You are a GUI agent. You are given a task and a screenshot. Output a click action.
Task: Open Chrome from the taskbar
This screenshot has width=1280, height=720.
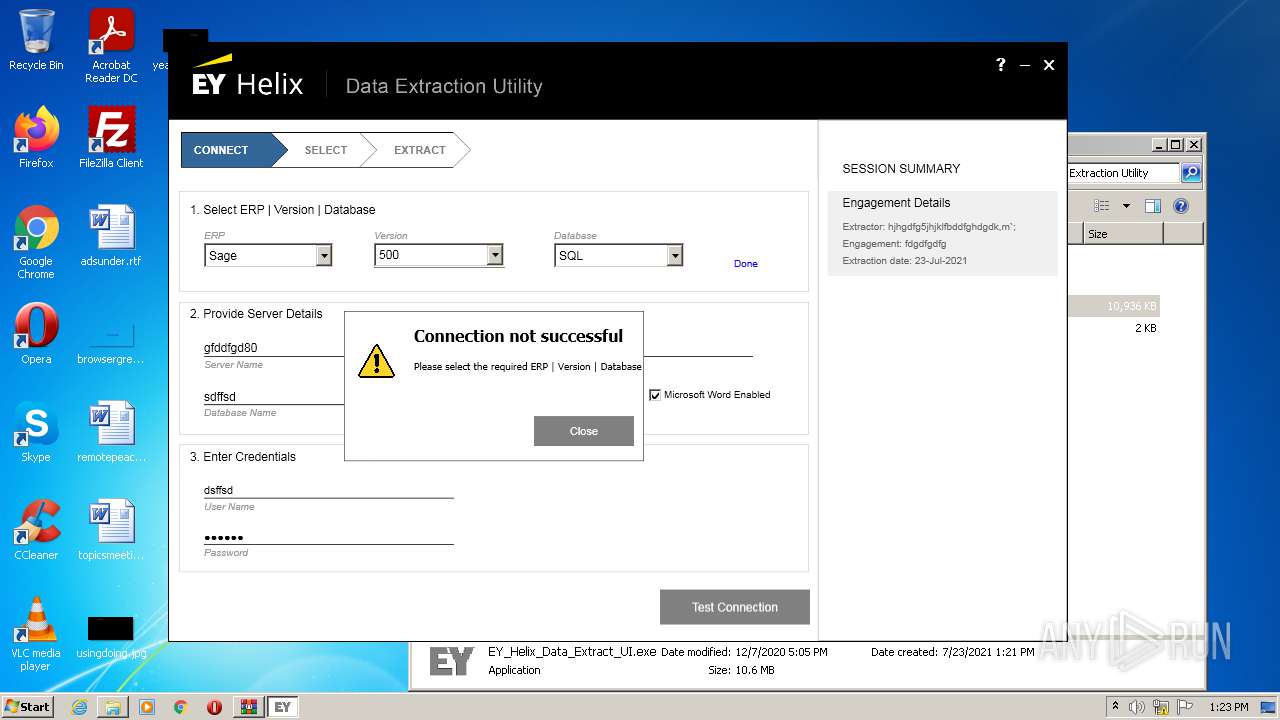(181, 707)
